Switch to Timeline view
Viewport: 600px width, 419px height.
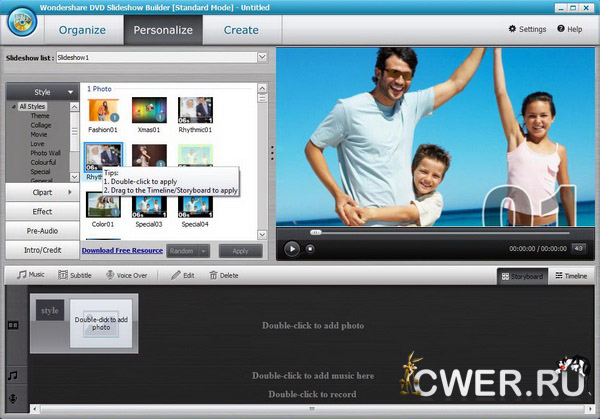(570, 275)
